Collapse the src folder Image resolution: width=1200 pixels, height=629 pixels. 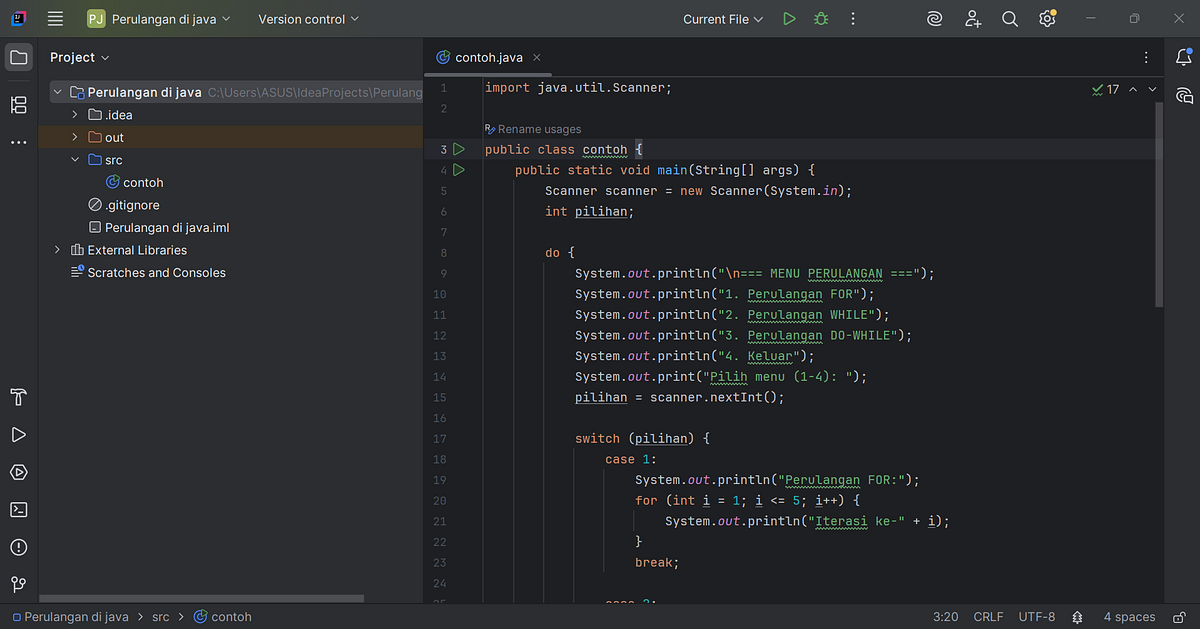73,159
